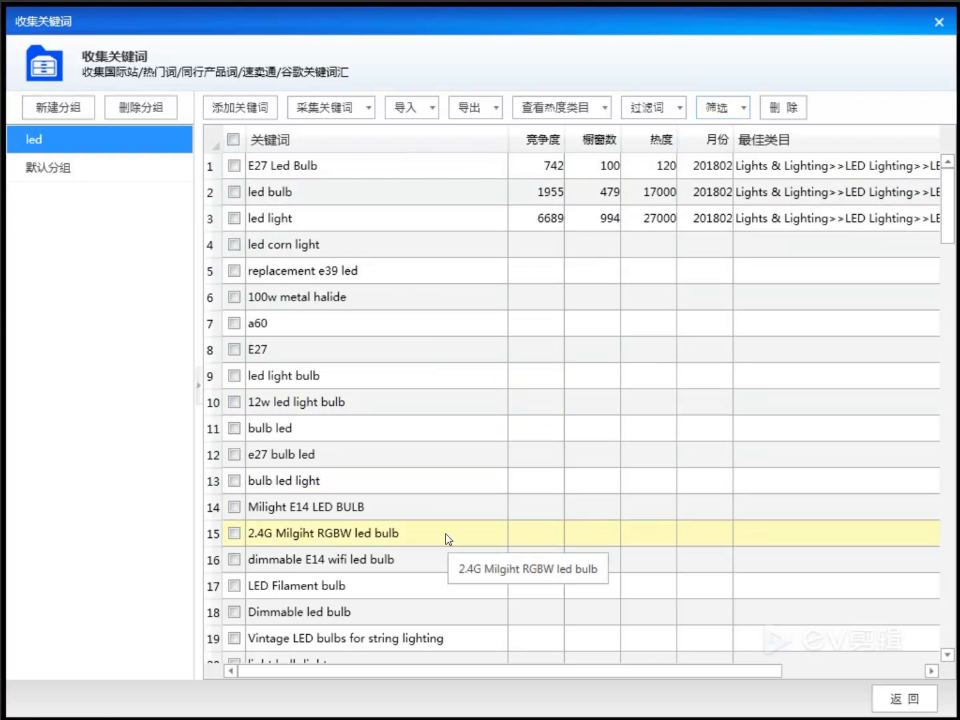
Task: Sort by 月份 column header
Action: click(x=705, y=140)
